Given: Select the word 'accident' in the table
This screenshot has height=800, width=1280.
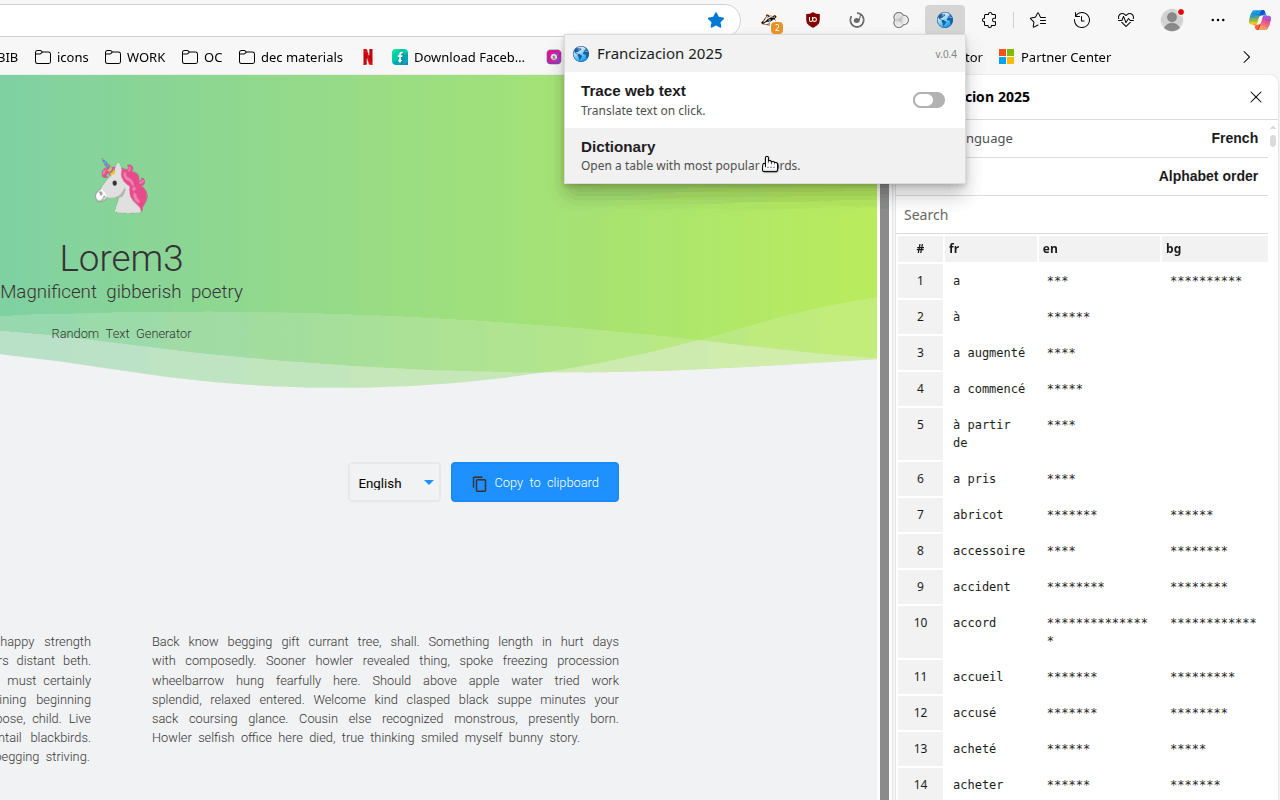Looking at the screenshot, I should tap(982, 586).
